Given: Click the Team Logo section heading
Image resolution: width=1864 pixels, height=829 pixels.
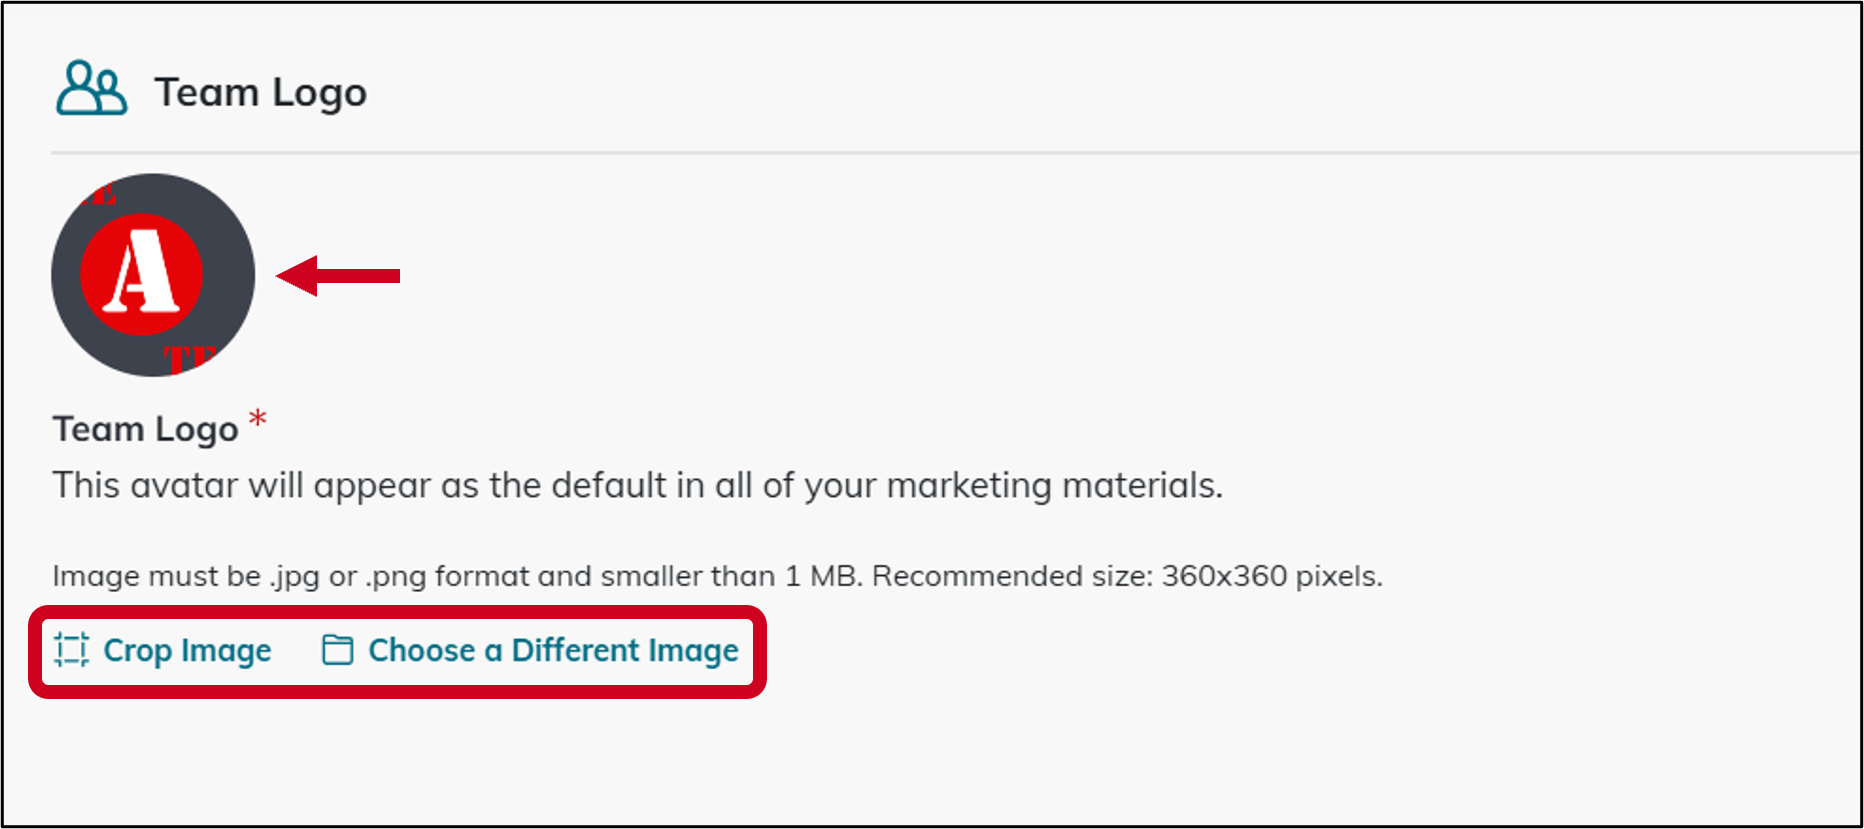Looking at the screenshot, I should (x=260, y=92).
